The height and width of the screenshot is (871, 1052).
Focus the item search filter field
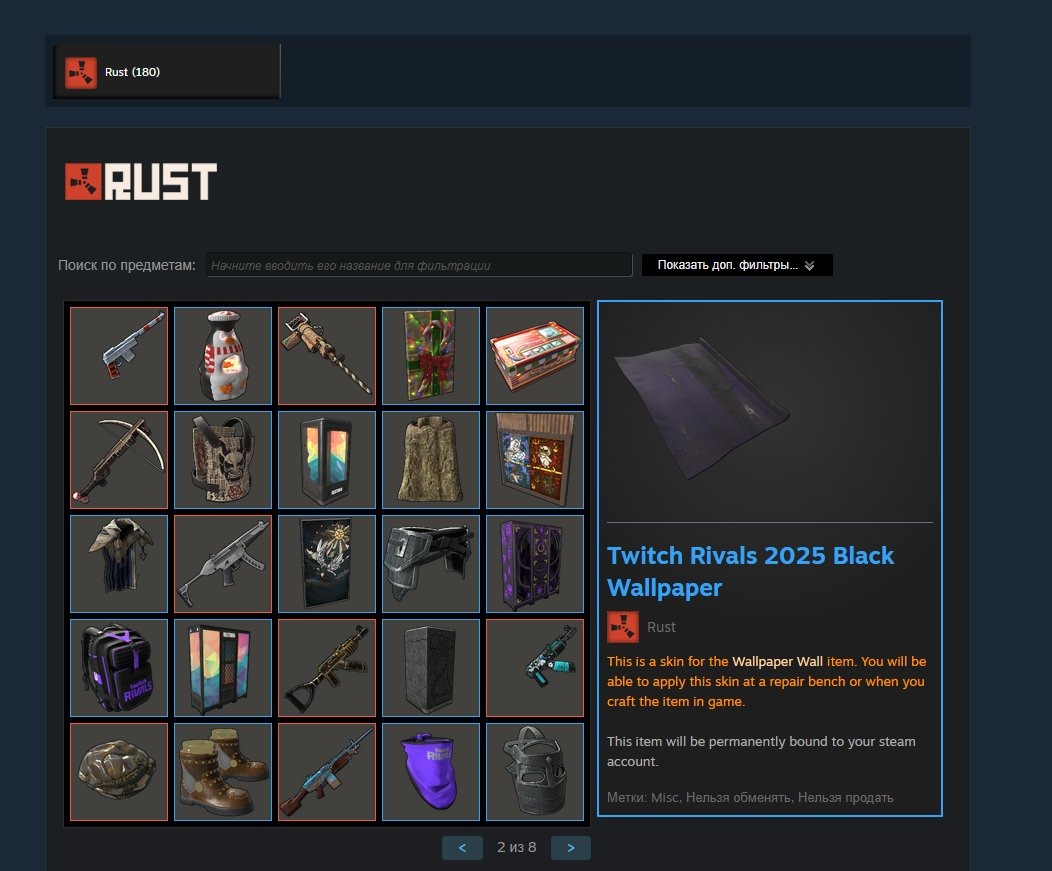coord(419,265)
